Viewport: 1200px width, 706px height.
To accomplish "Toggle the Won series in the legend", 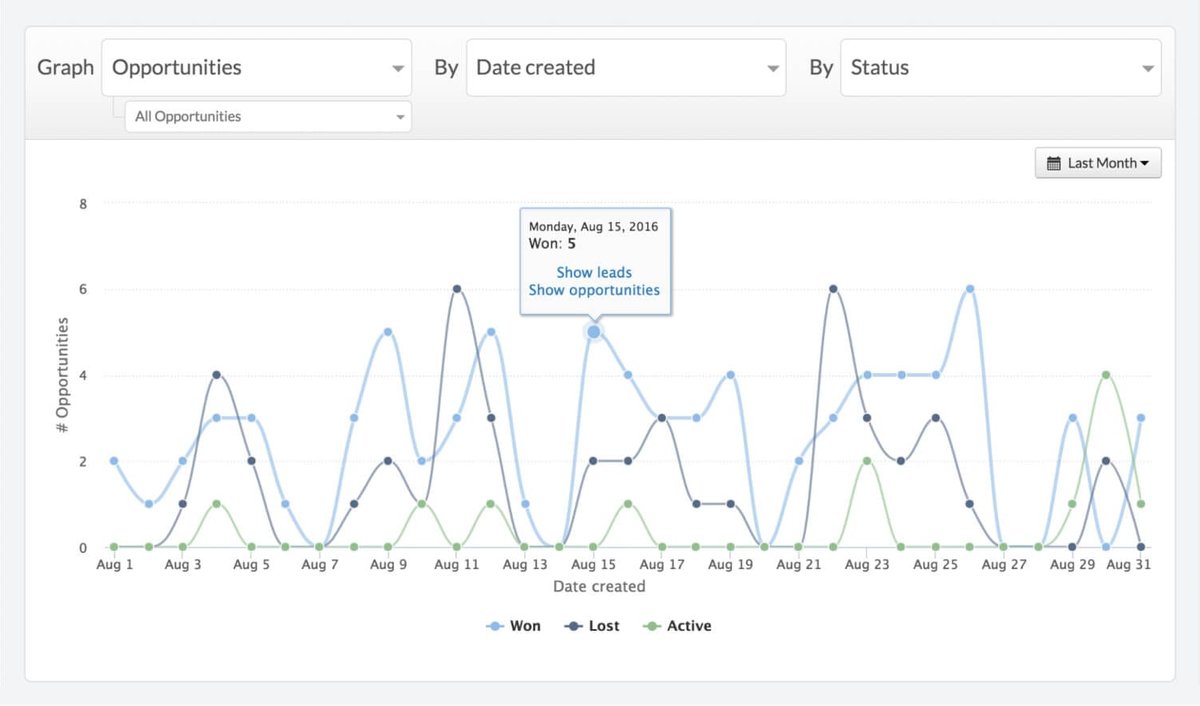I will [x=513, y=626].
